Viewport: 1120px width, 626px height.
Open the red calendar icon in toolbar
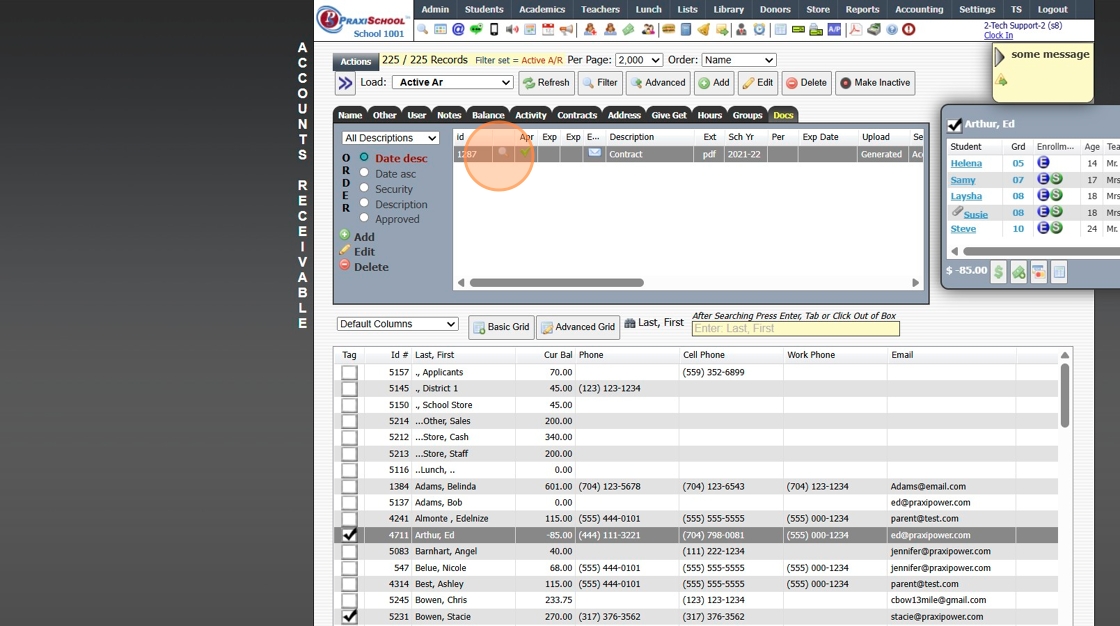point(548,29)
